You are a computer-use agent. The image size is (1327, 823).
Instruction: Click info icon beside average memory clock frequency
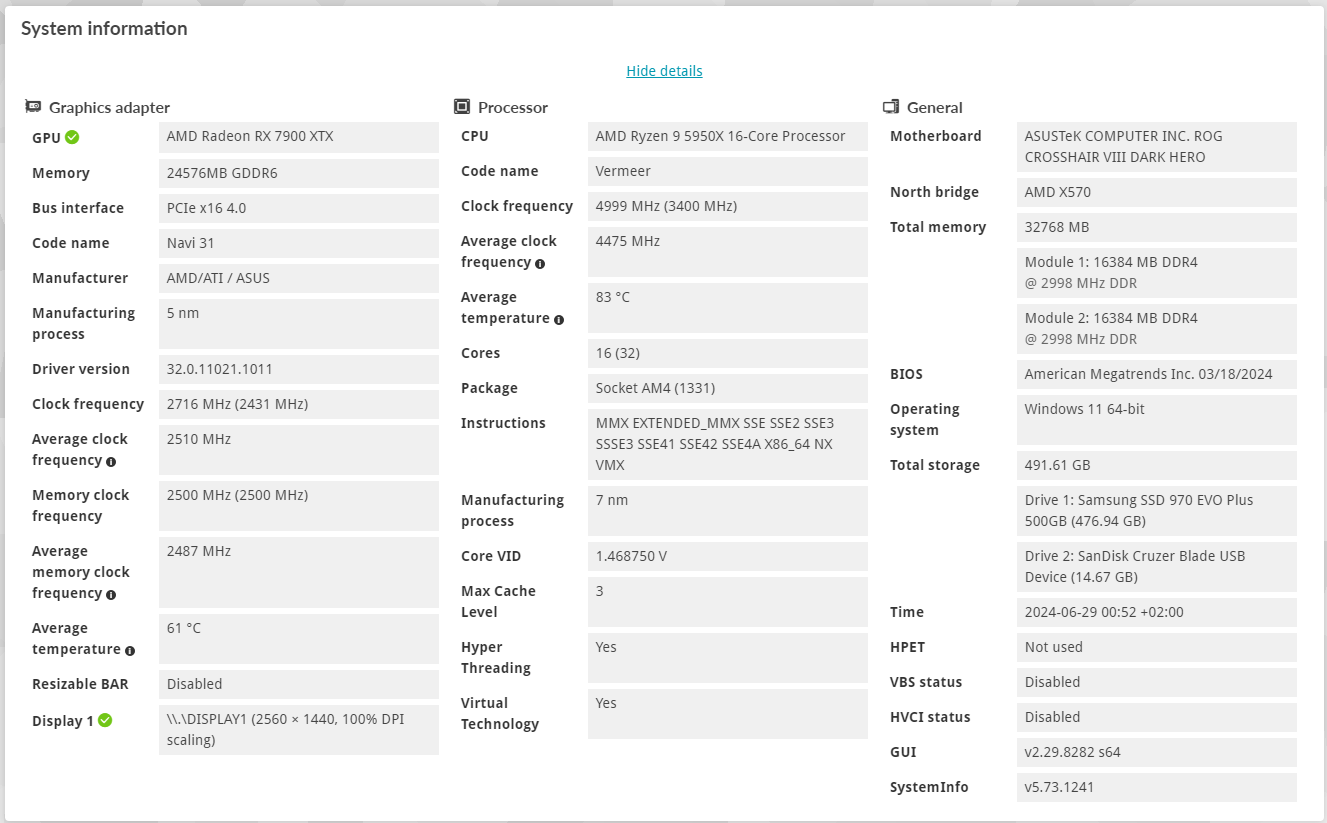tap(111, 594)
